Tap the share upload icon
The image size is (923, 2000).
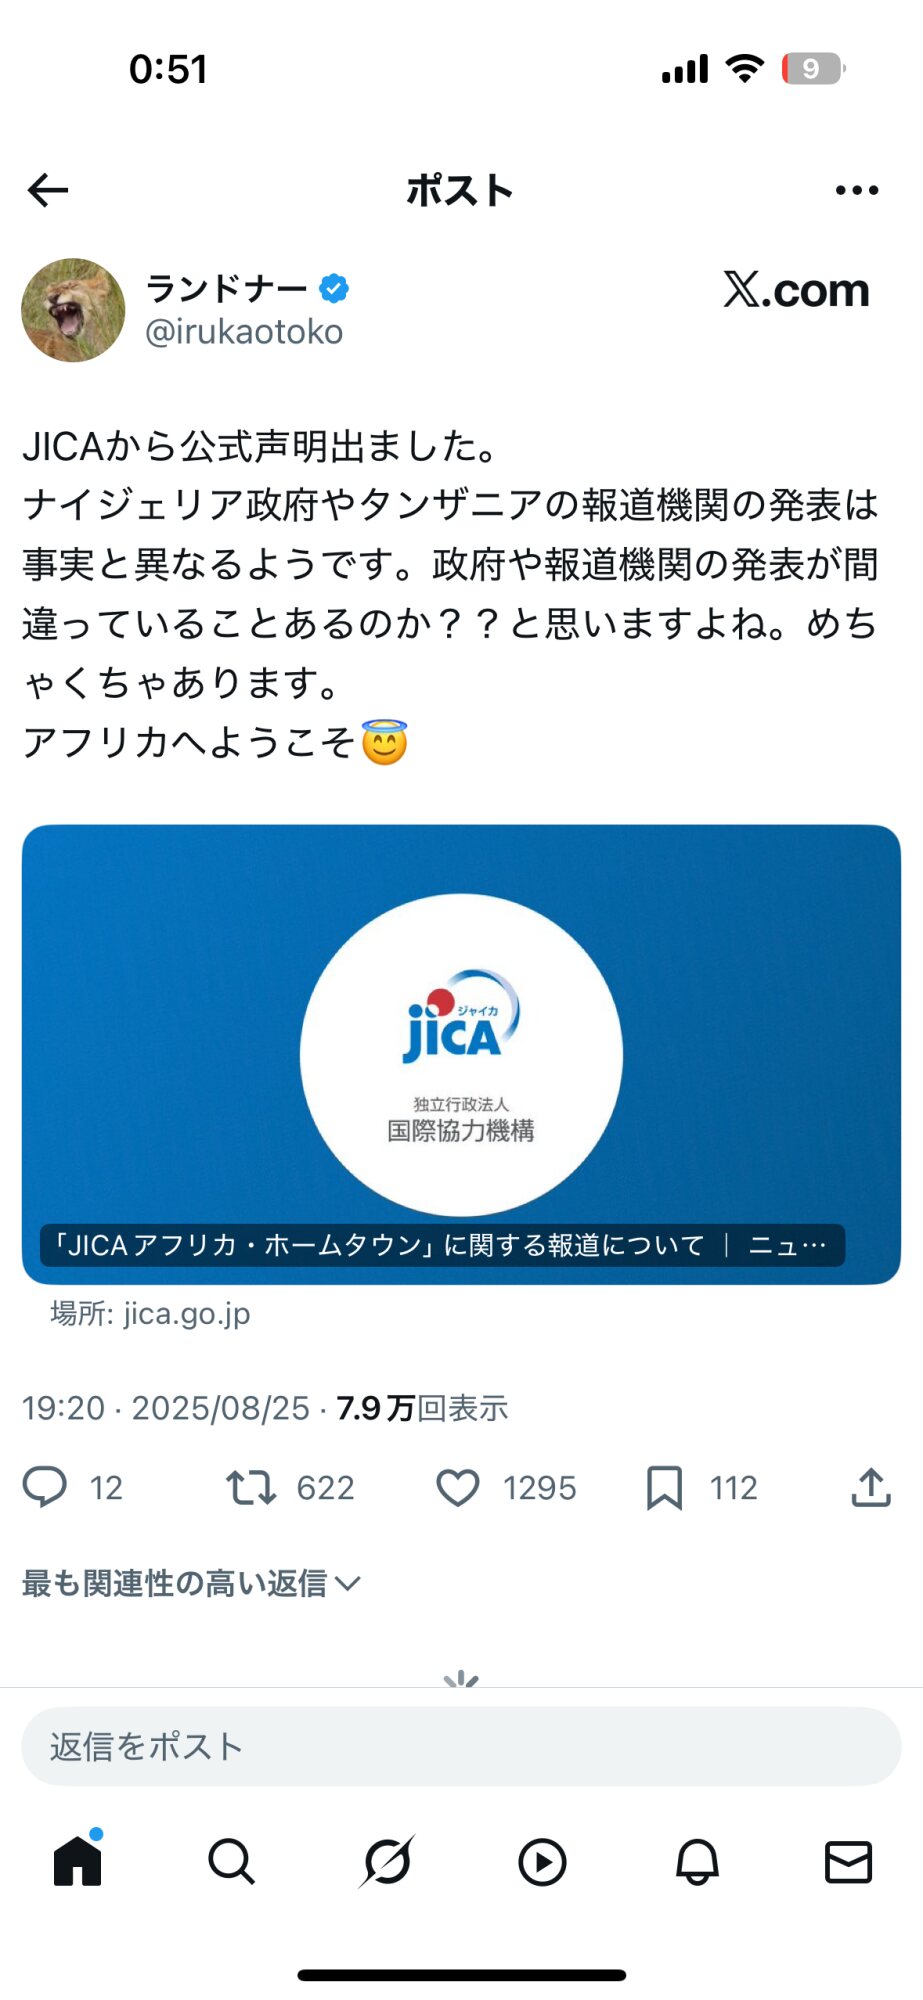pos(871,1487)
